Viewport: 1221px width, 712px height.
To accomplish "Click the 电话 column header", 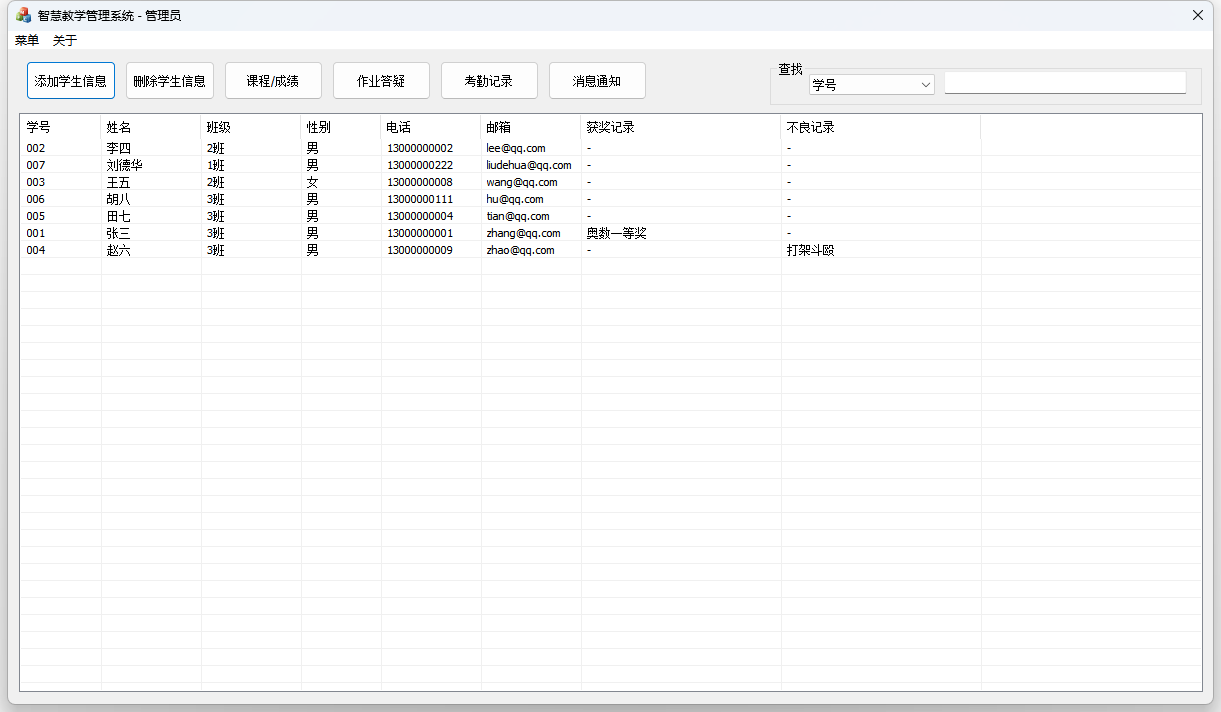I will pos(398,125).
